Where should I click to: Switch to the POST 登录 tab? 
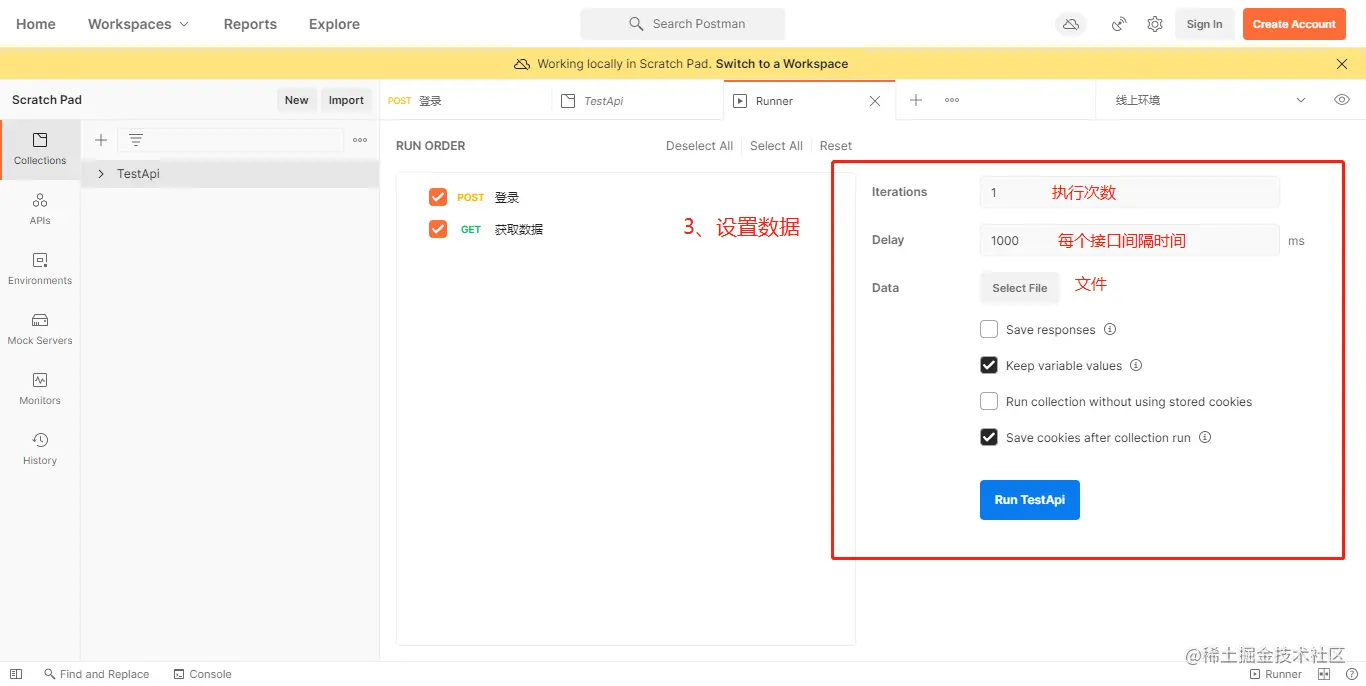point(465,101)
